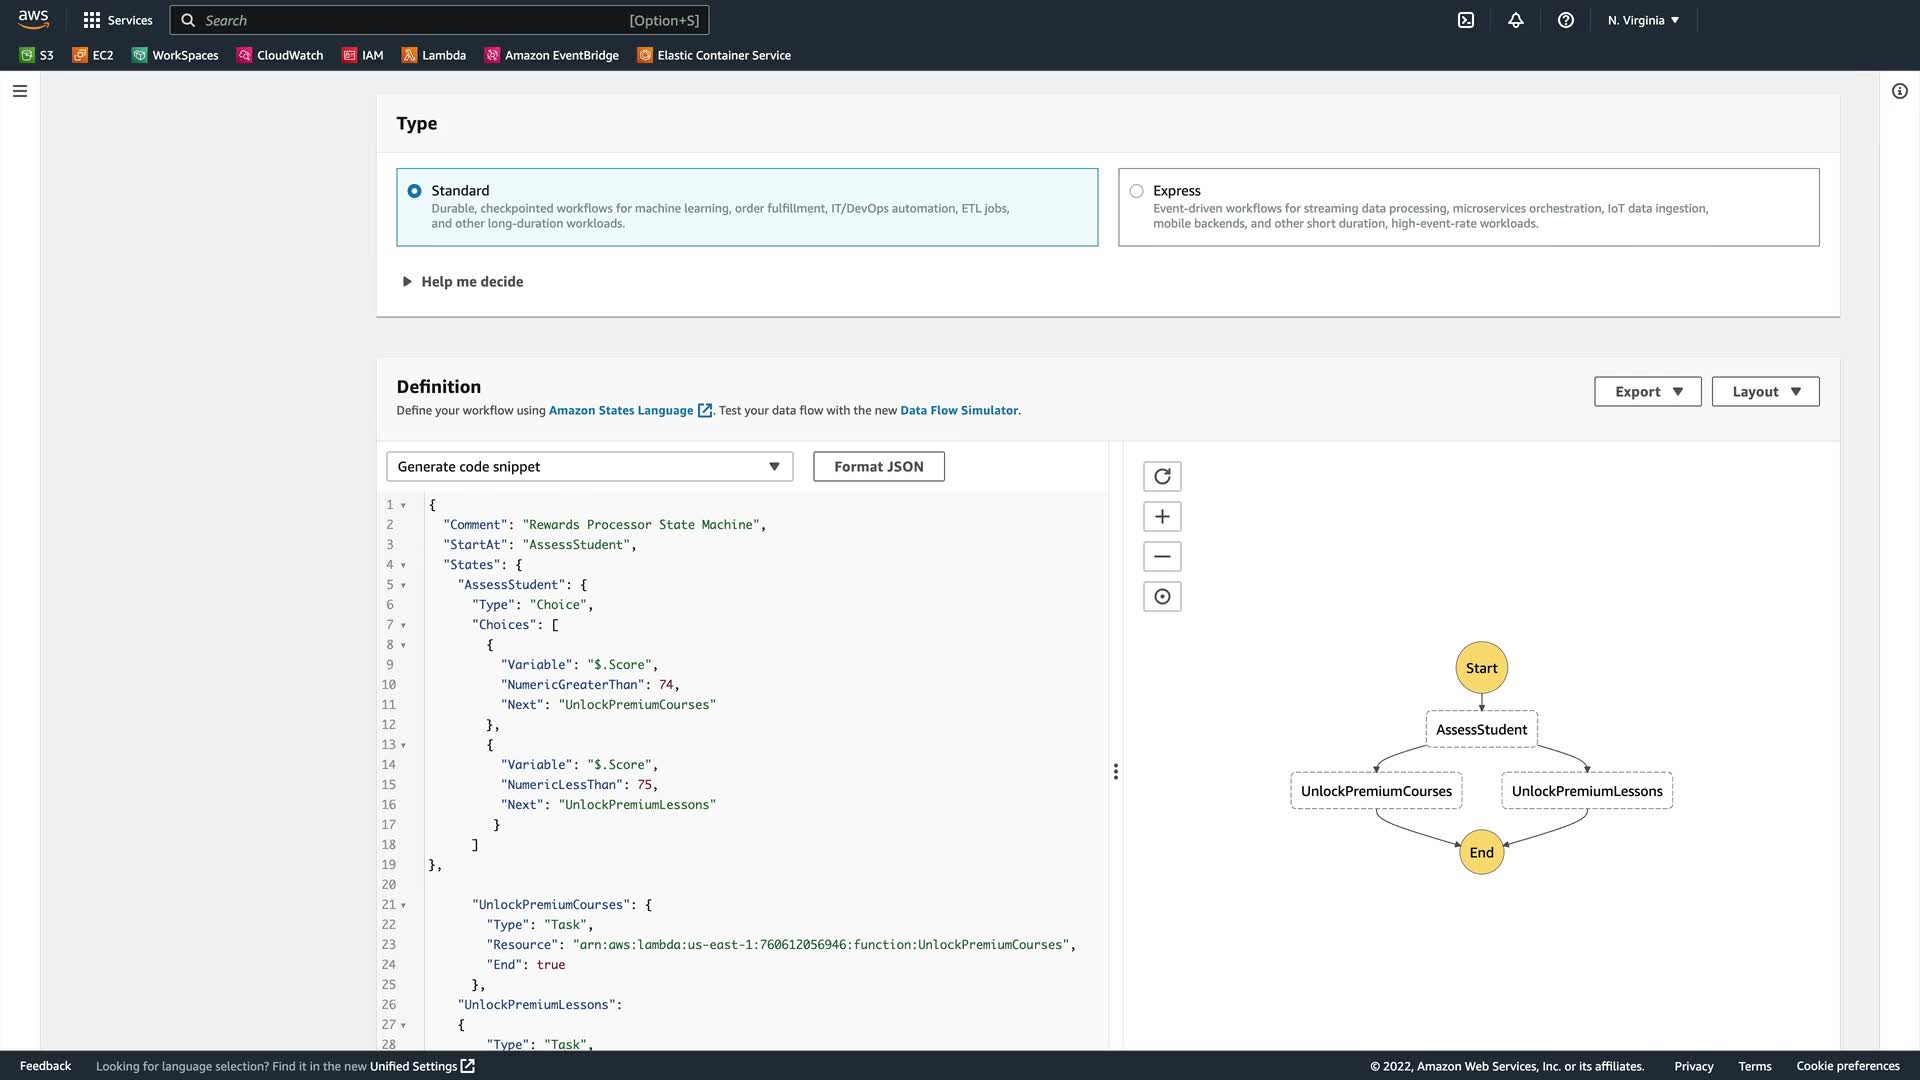This screenshot has height=1080, width=1920.
Task: Select the Express workflow type
Action: click(x=1136, y=191)
